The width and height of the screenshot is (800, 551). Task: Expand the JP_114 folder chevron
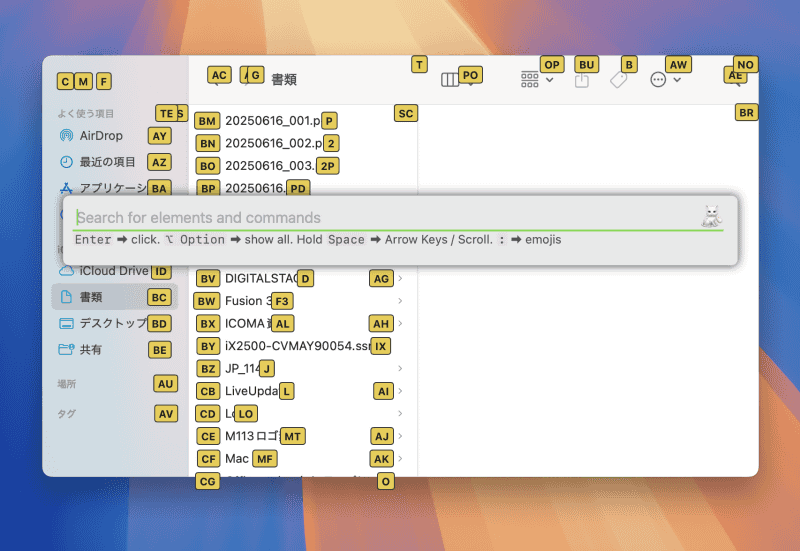(x=401, y=368)
